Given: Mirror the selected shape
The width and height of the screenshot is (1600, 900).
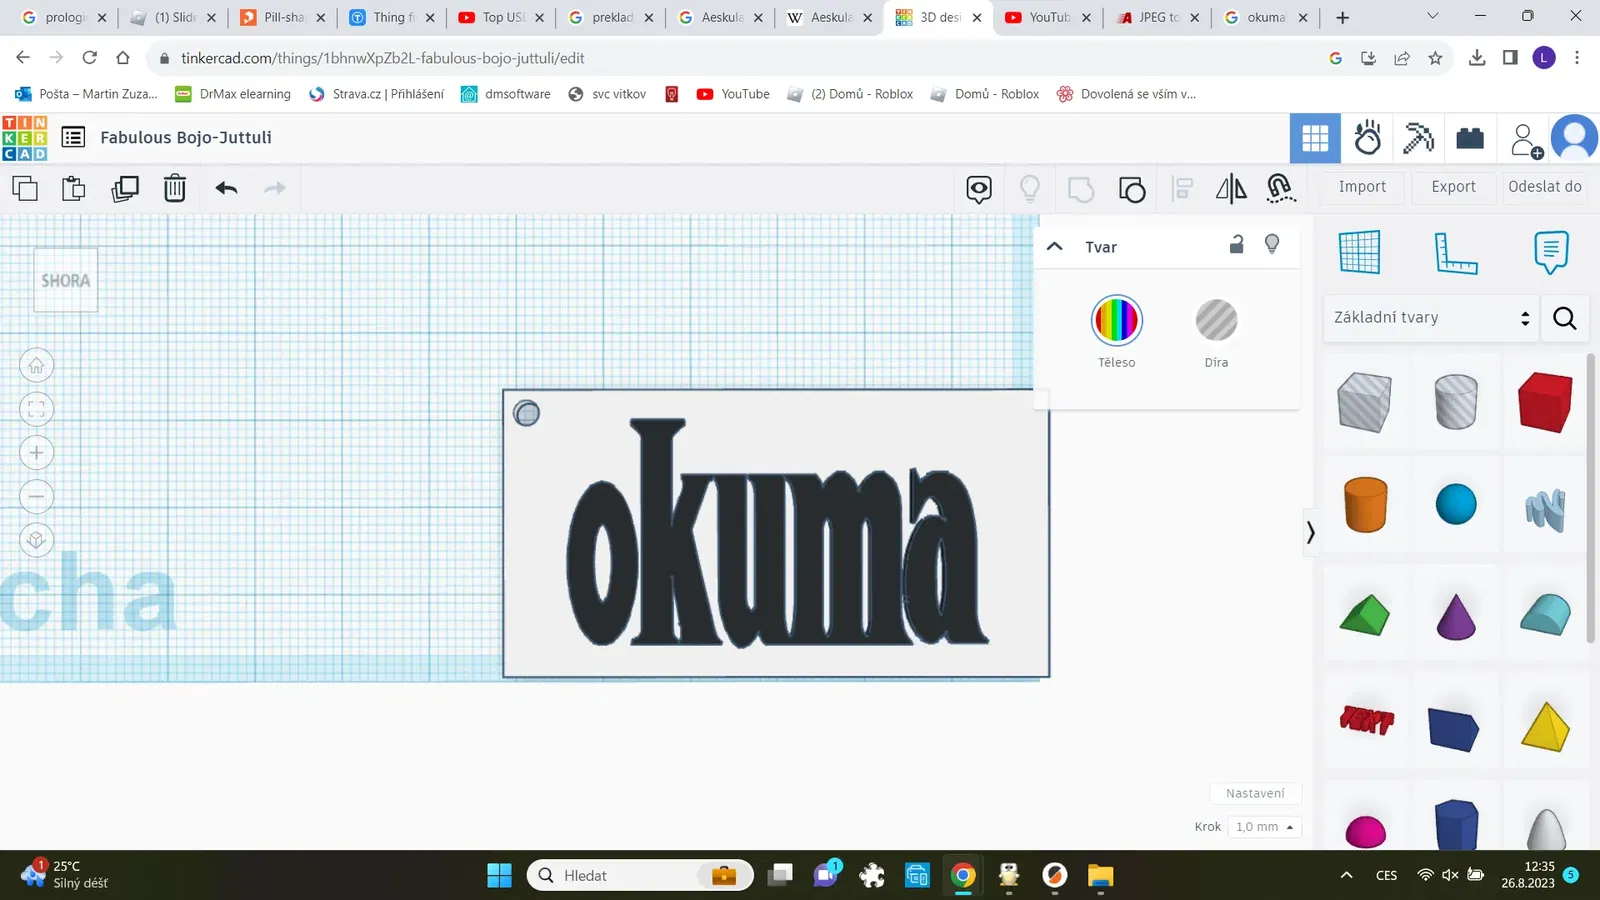Looking at the screenshot, I should tap(1232, 188).
